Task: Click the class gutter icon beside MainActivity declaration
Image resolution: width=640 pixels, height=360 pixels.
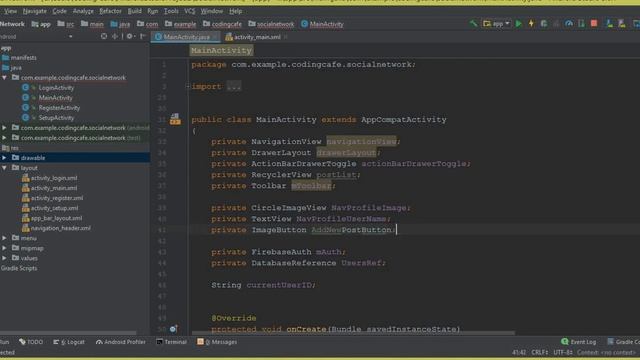Action: (x=175, y=119)
